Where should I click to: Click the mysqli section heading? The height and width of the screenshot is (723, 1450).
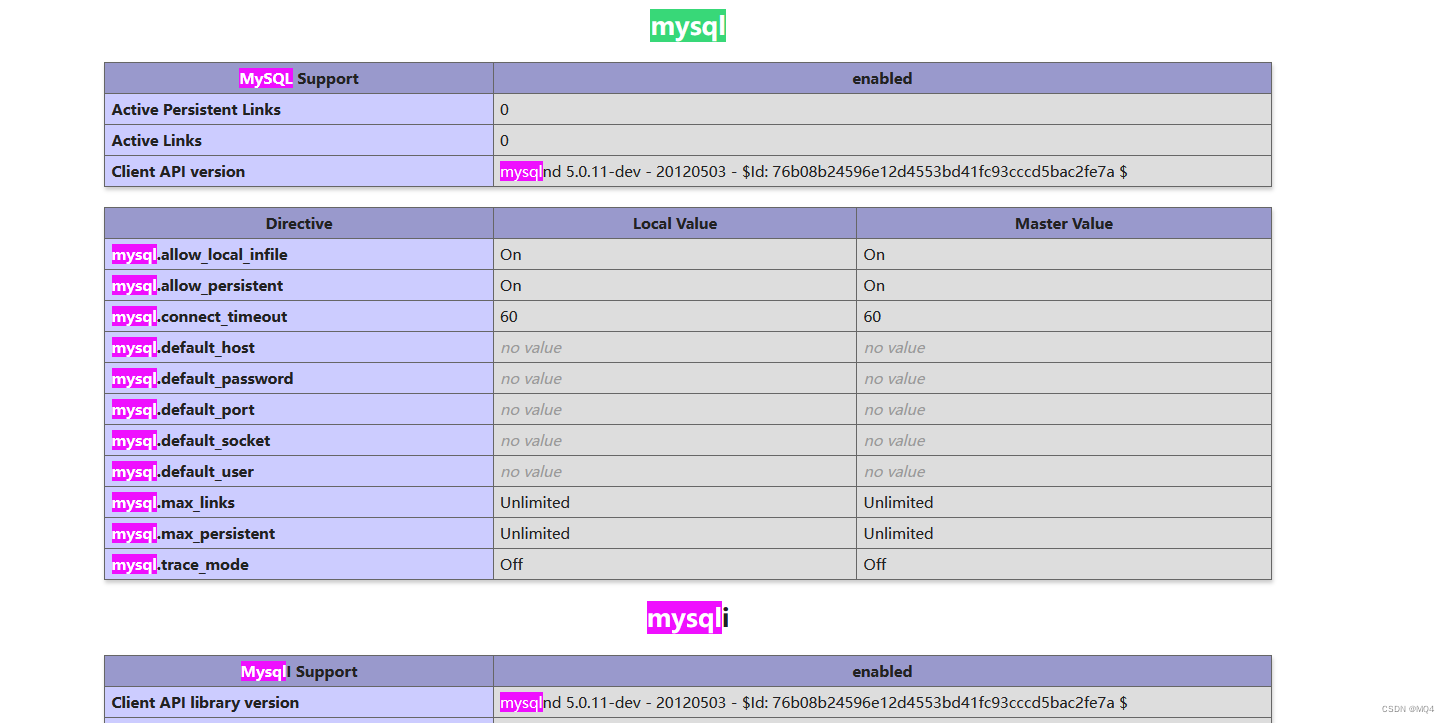click(687, 618)
